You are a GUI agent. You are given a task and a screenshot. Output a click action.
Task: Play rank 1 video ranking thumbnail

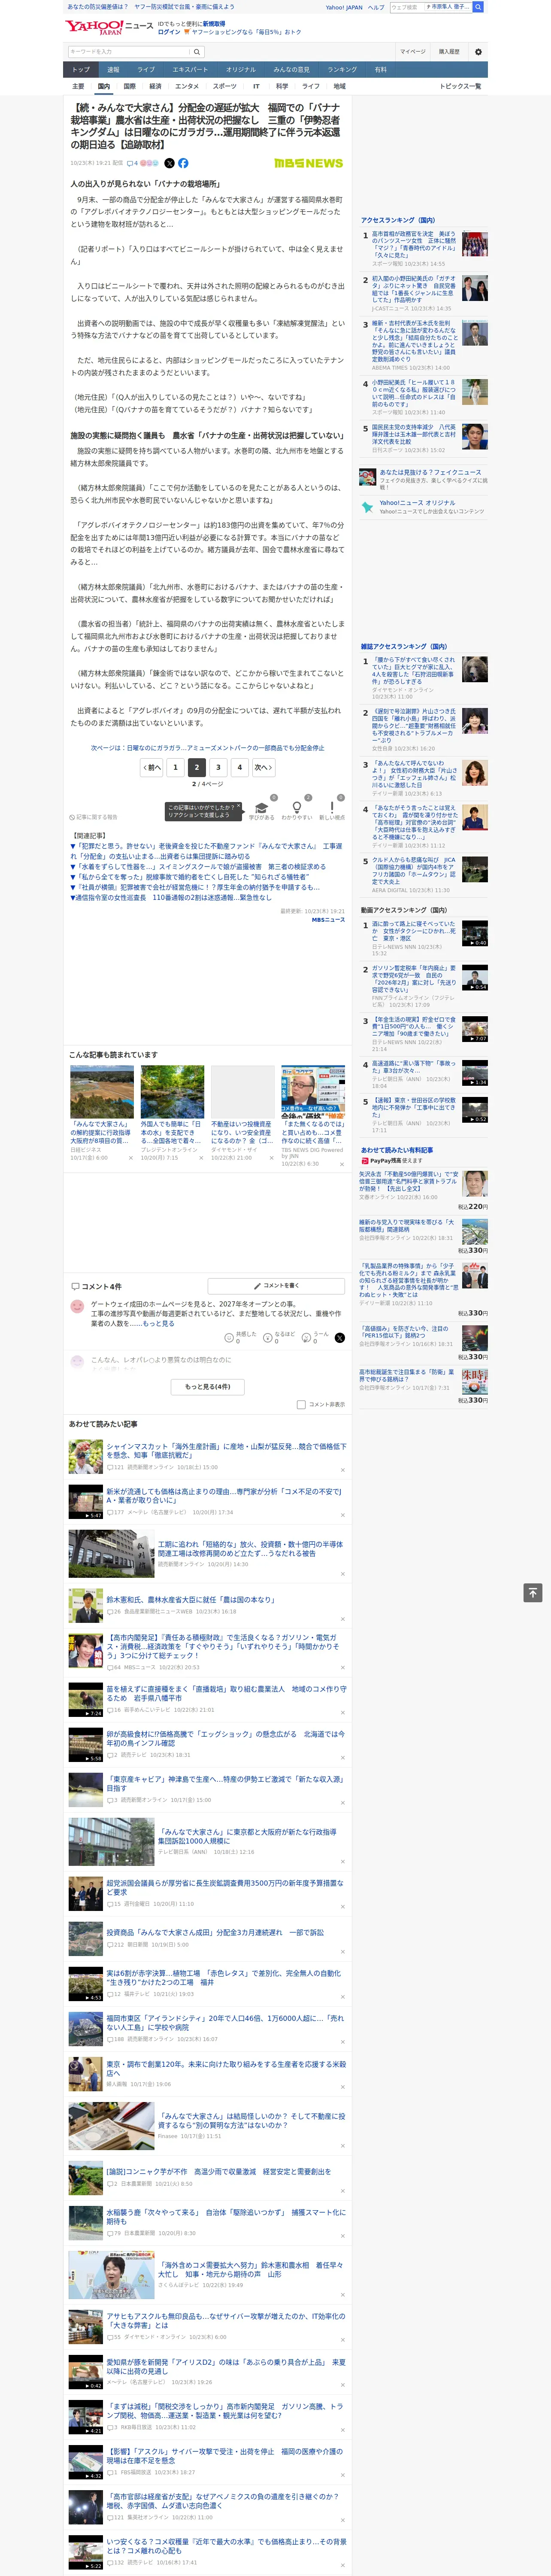475,933
